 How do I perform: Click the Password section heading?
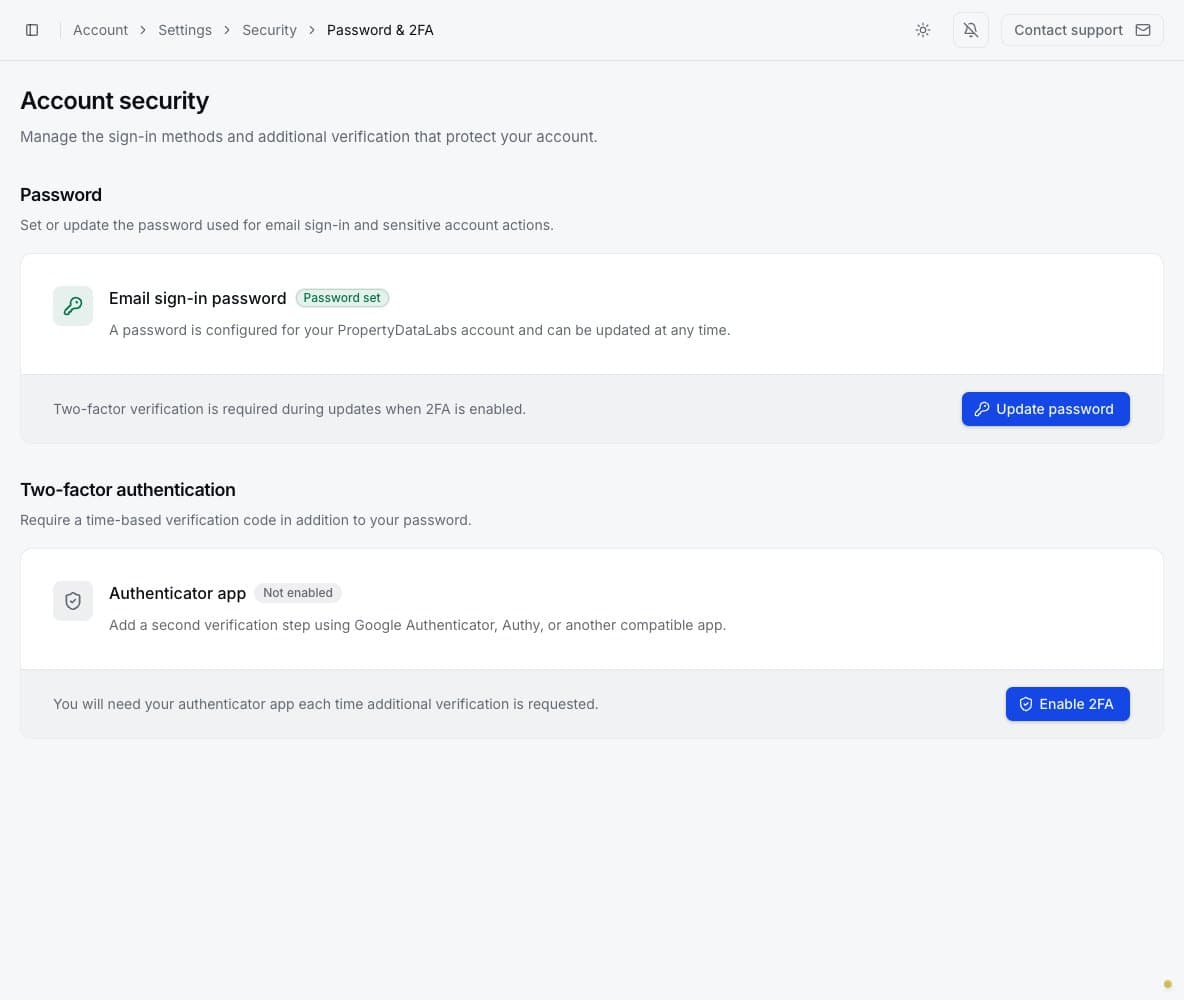click(61, 195)
